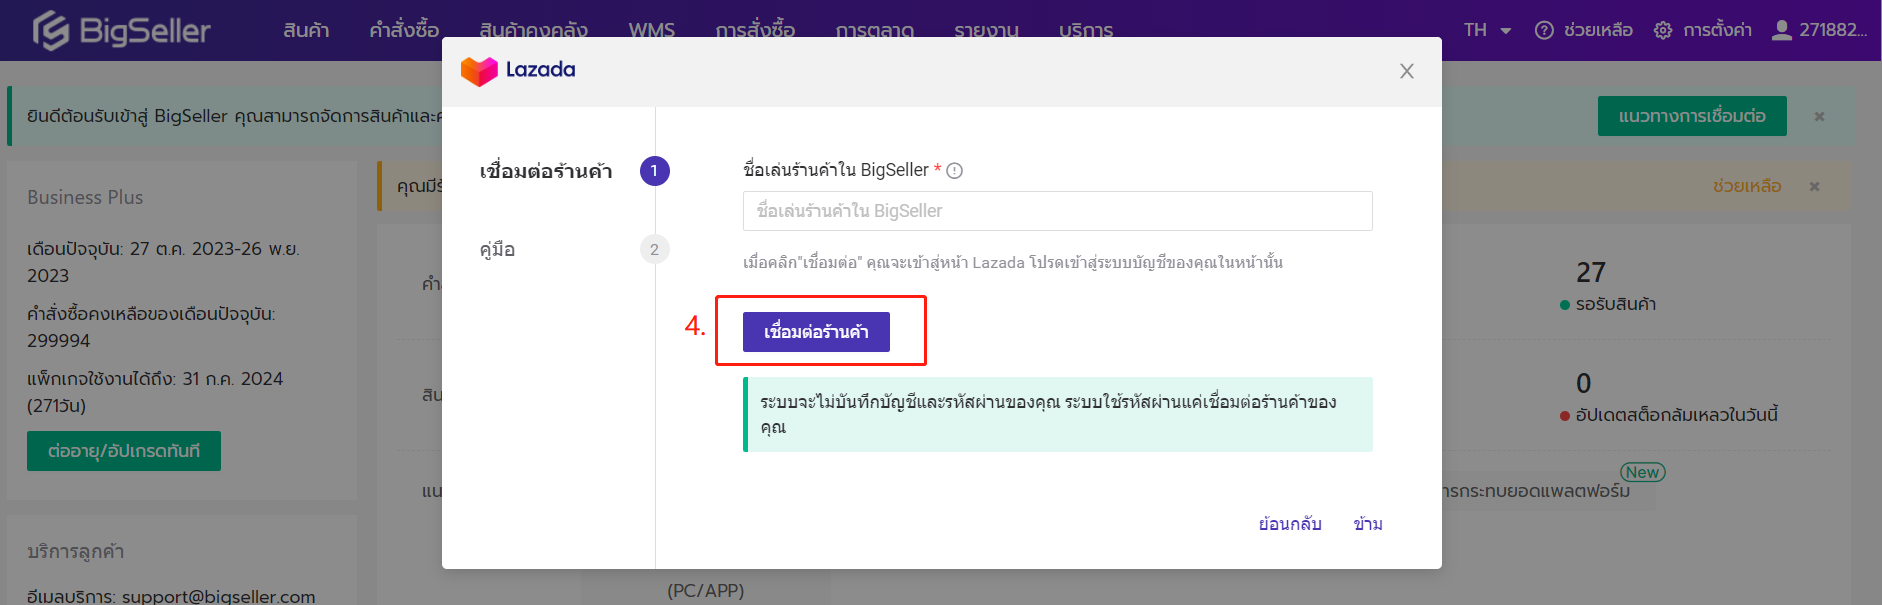This screenshot has height=605, width=1882.
Task: Click the Lazada logo in the dialog
Action: (x=518, y=70)
